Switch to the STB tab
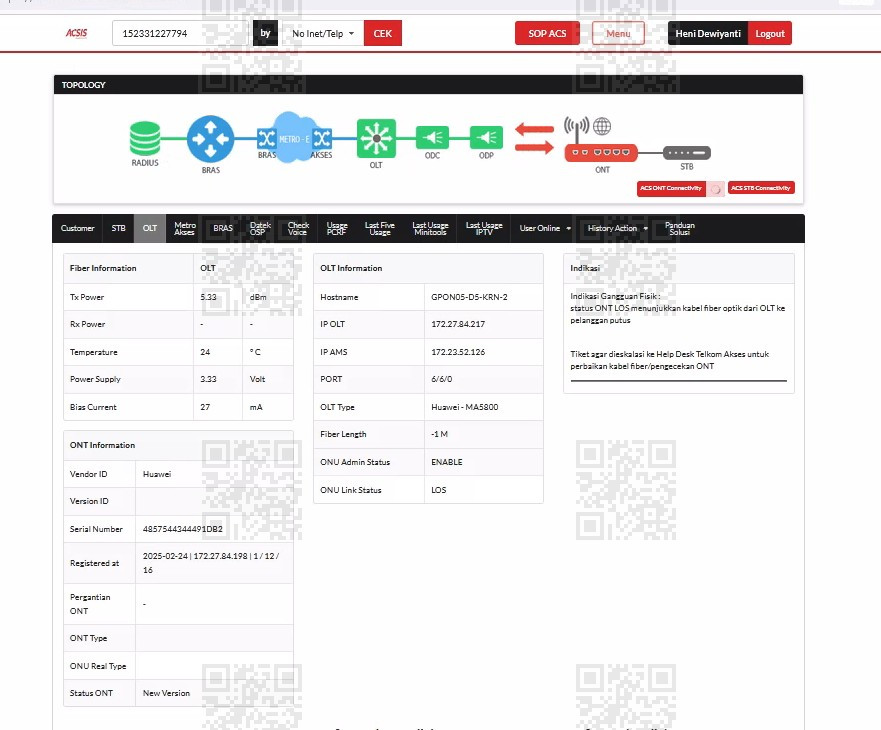The image size is (881, 730). click(x=118, y=228)
